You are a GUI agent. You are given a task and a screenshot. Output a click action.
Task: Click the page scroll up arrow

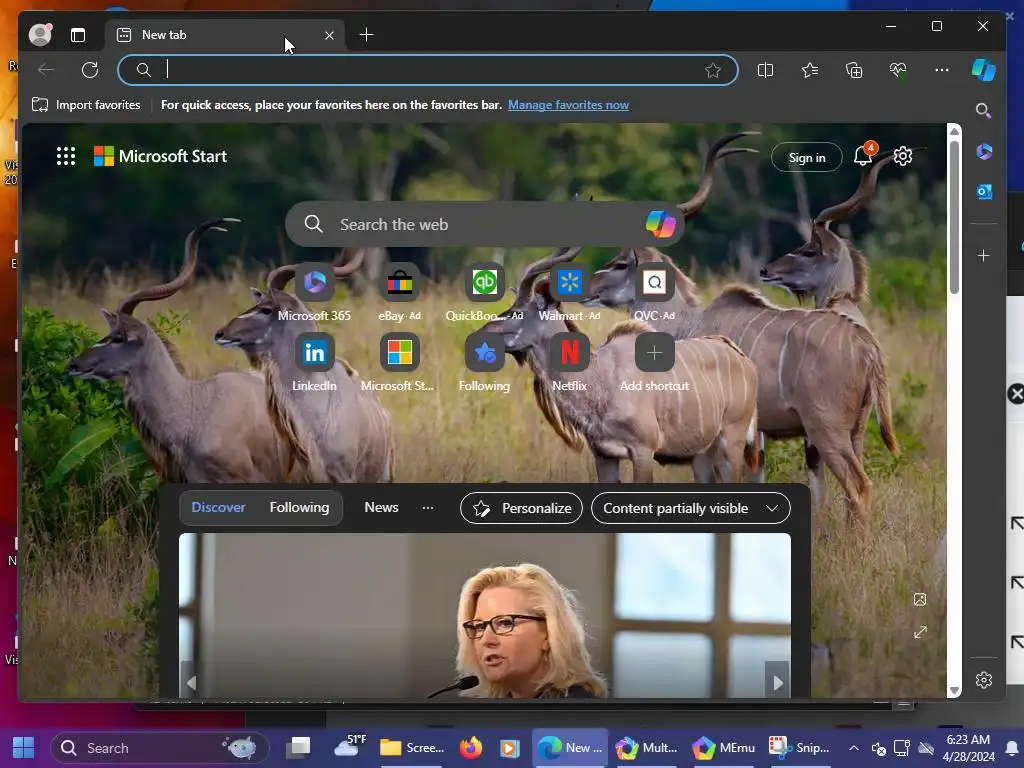[954, 131]
